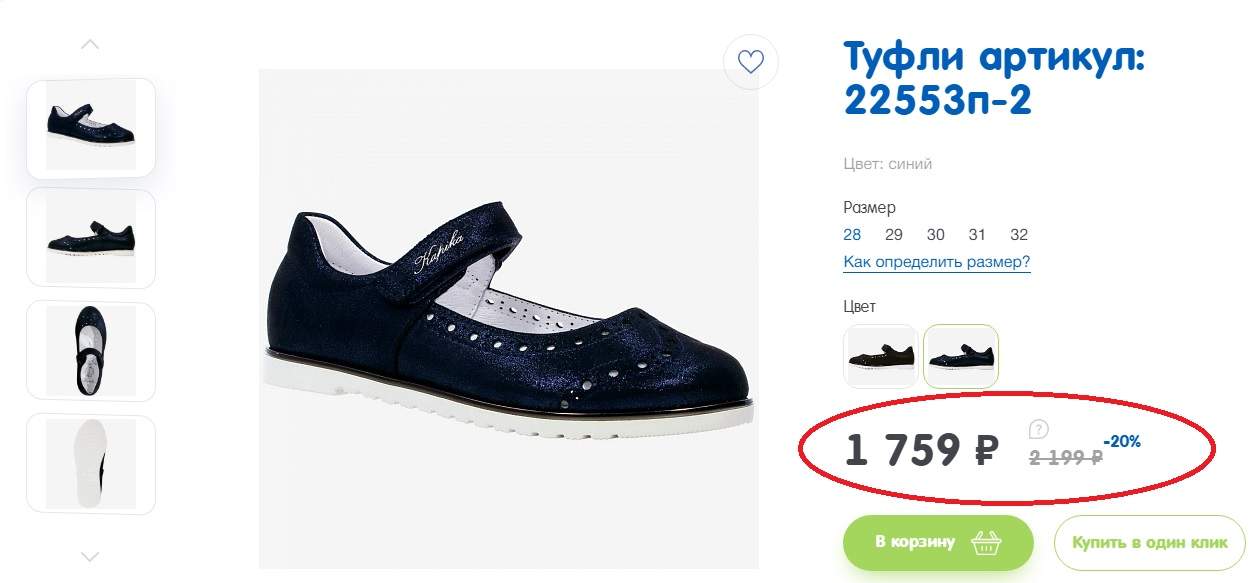This screenshot has height=583, width=1249.
Task: Select size 32
Action: tap(1019, 235)
